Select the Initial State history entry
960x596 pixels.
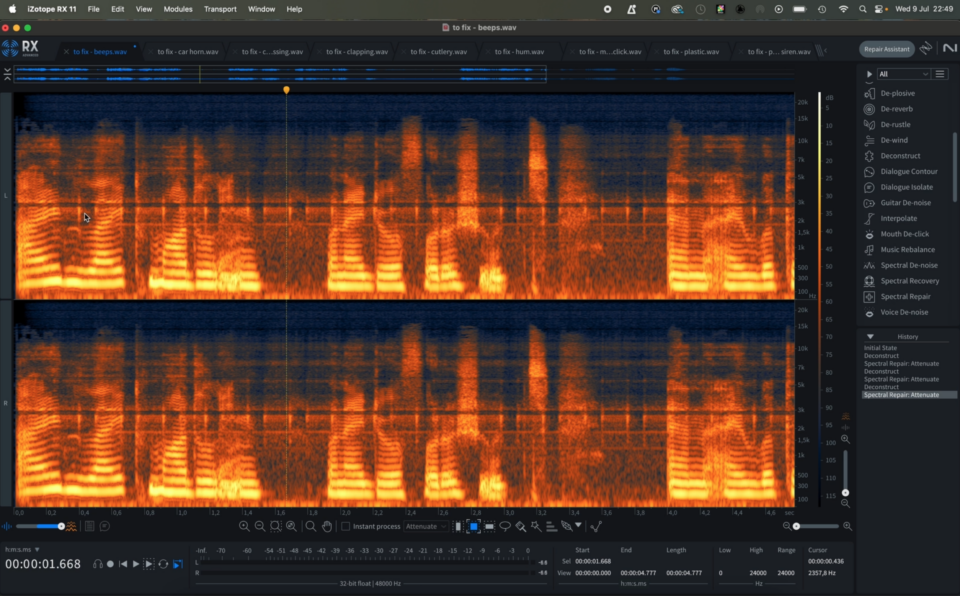point(881,348)
